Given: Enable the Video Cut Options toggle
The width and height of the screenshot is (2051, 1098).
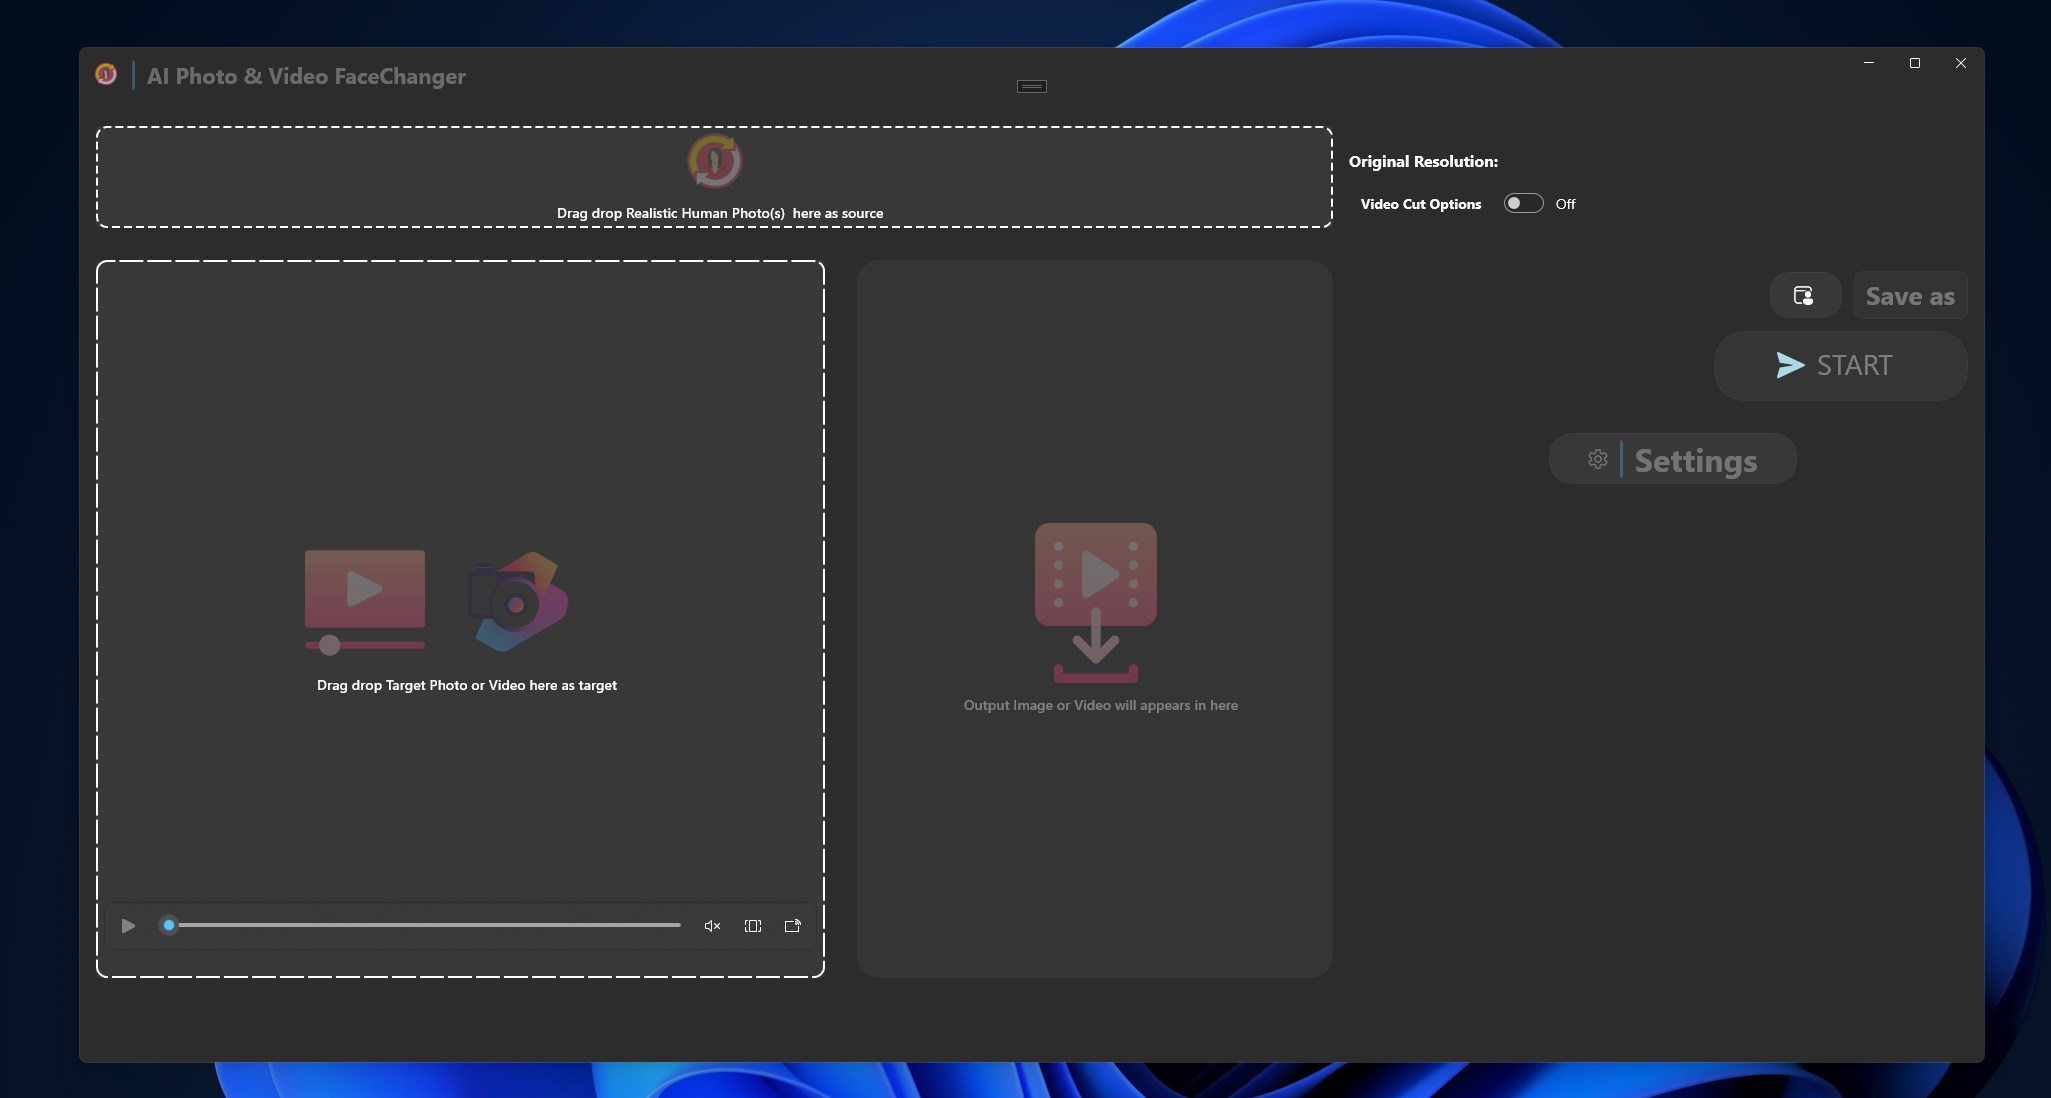Looking at the screenshot, I should click(1522, 203).
